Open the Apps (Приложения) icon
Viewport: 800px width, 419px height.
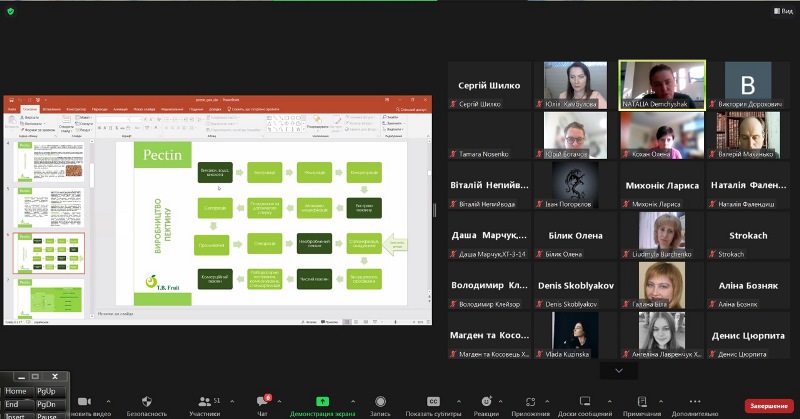[x=530, y=401]
